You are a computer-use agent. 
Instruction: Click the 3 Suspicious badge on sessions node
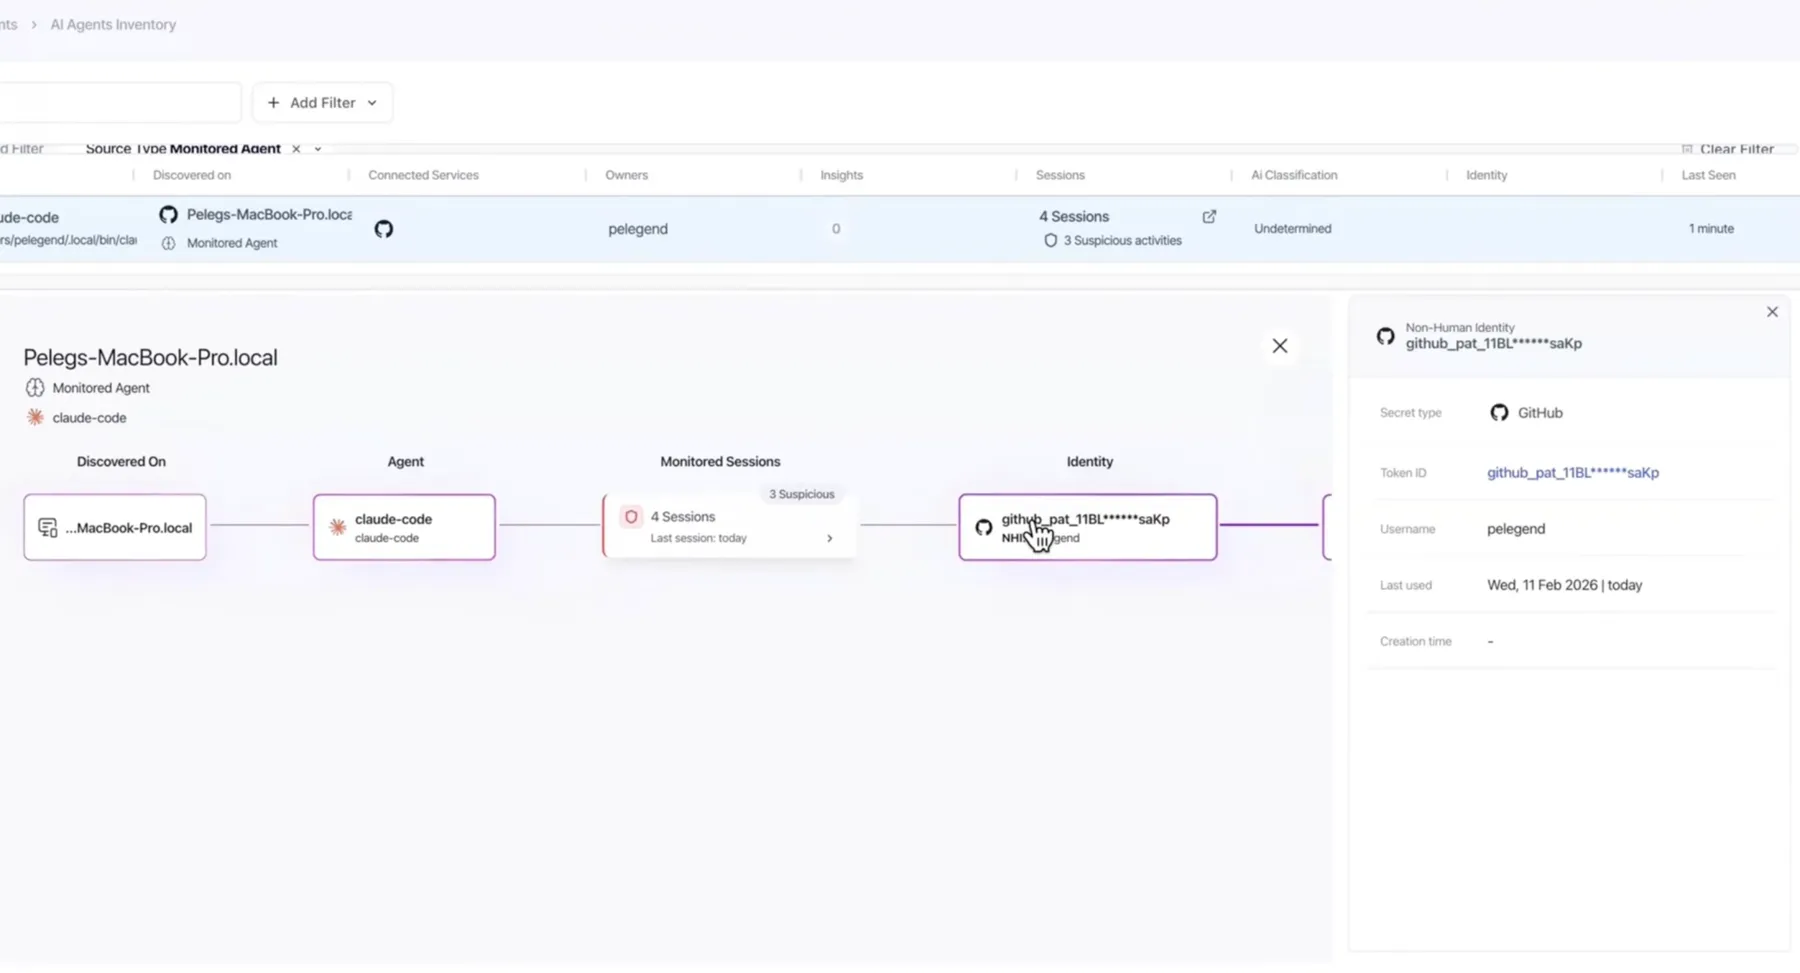tap(801, 494)
